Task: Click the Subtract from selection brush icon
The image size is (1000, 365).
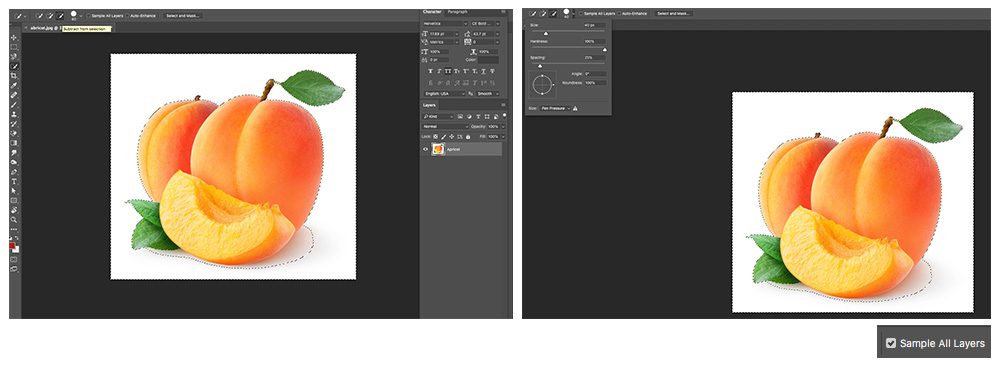Action: coord(61,15)
